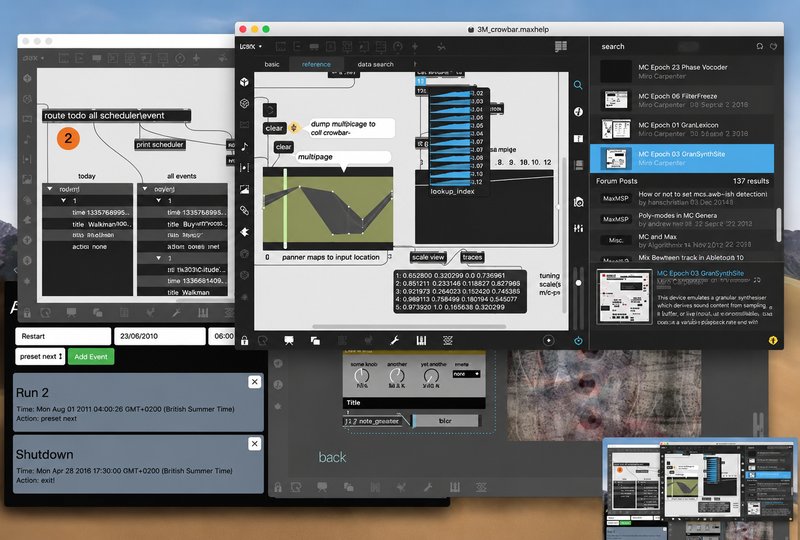Click the 'Restart' title input field

coord(63,336)
